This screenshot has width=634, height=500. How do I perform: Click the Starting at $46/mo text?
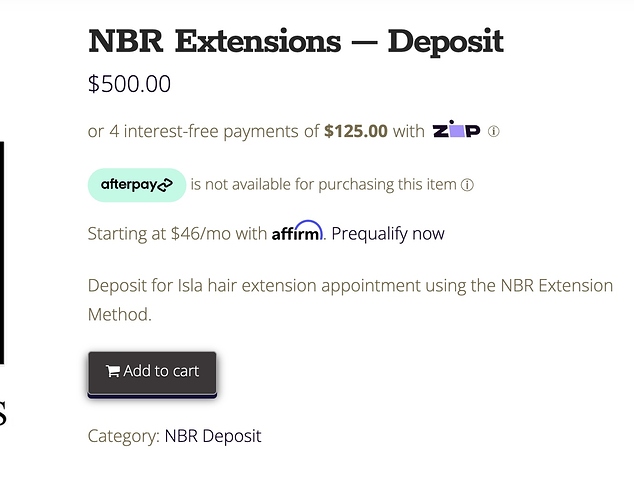click(x=177, y=234)
